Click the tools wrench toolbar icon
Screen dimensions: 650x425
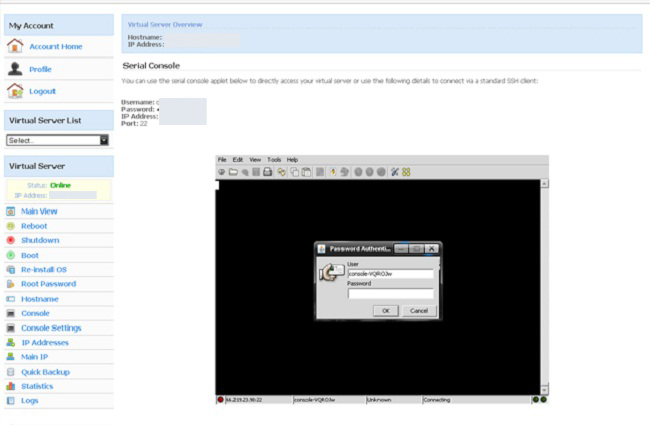click(395, 172)
